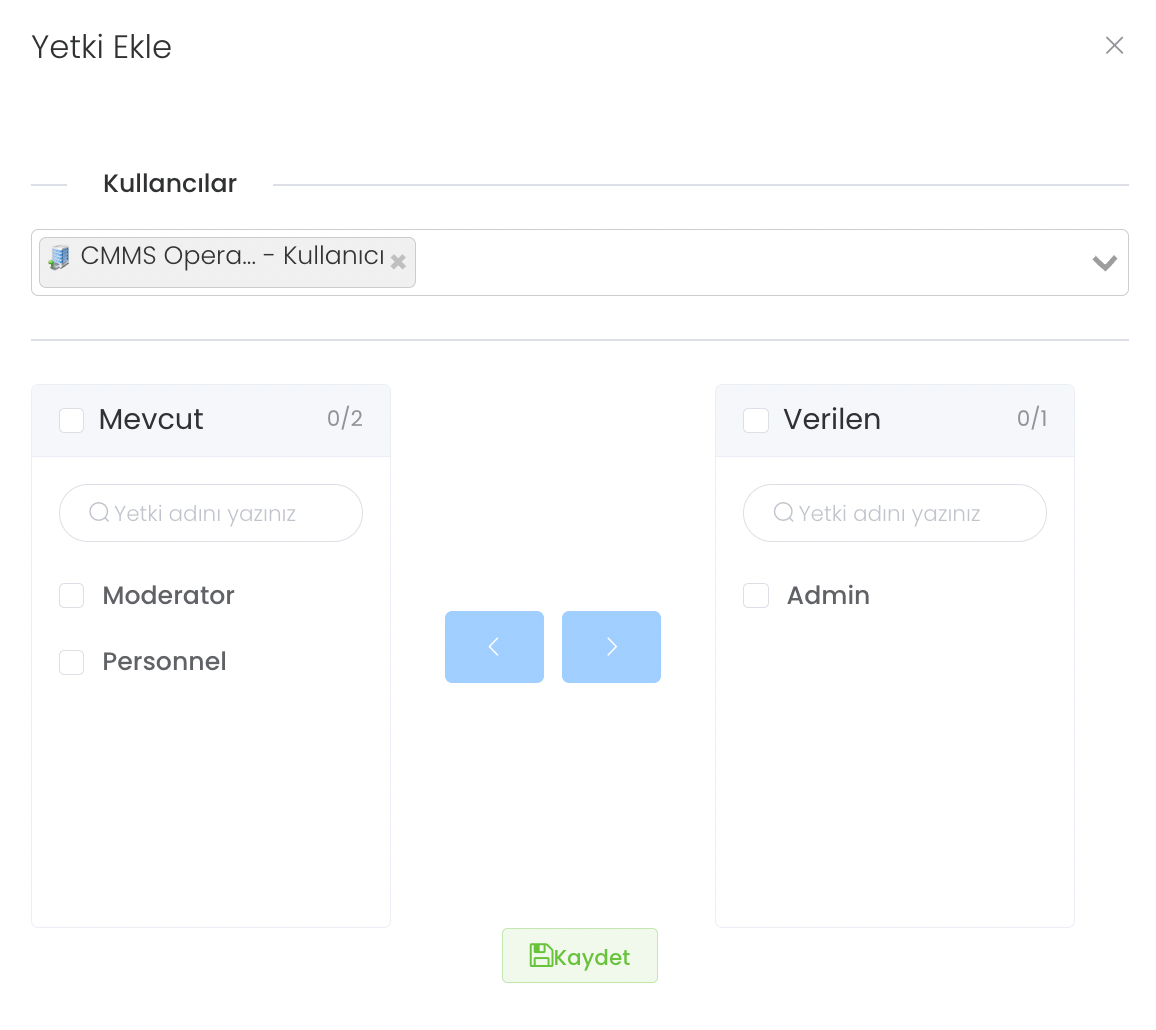Click the floppy disk save icon
This screenshot has height=1030, width=1156.
coord(541,956)
